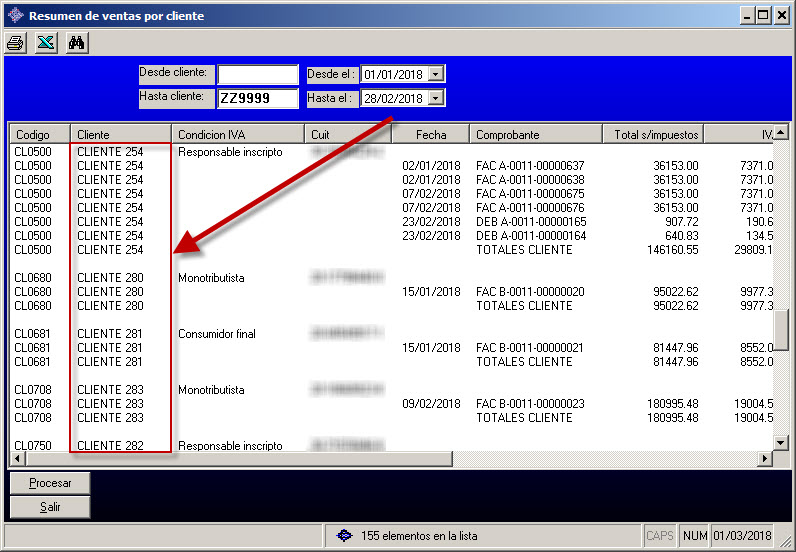796x552 pixels.
Task: Click the Comprobante column header
Action: point(535,134)
